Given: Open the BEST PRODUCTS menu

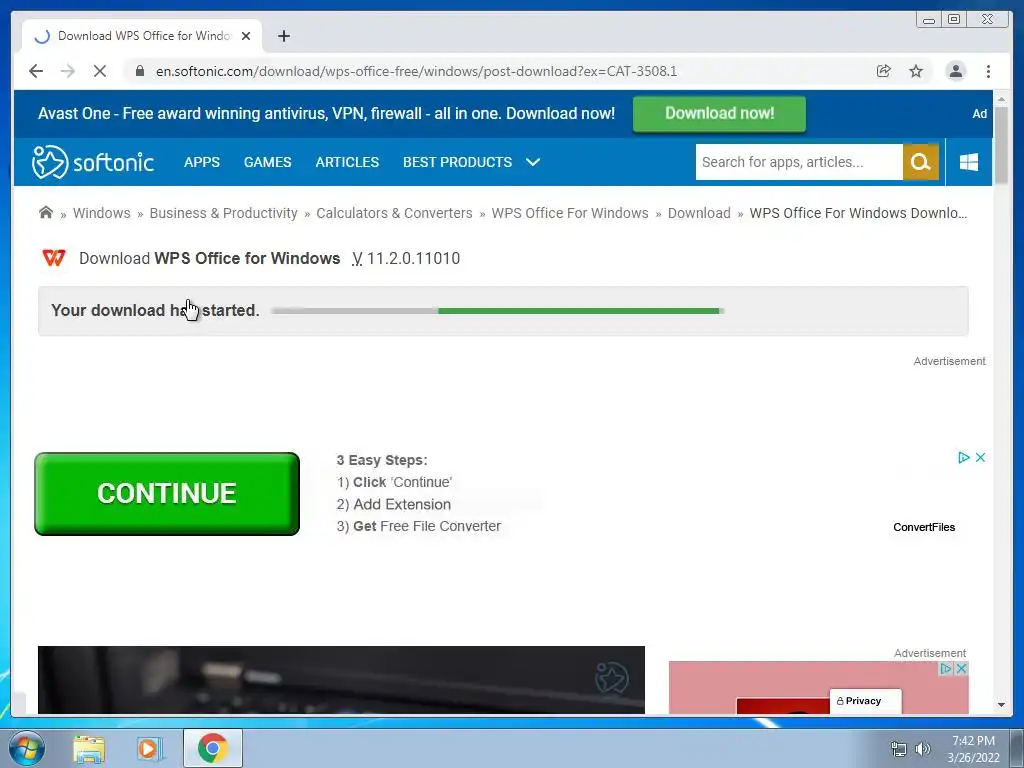Looking at the screenshot, I should [x=457, y=162].
